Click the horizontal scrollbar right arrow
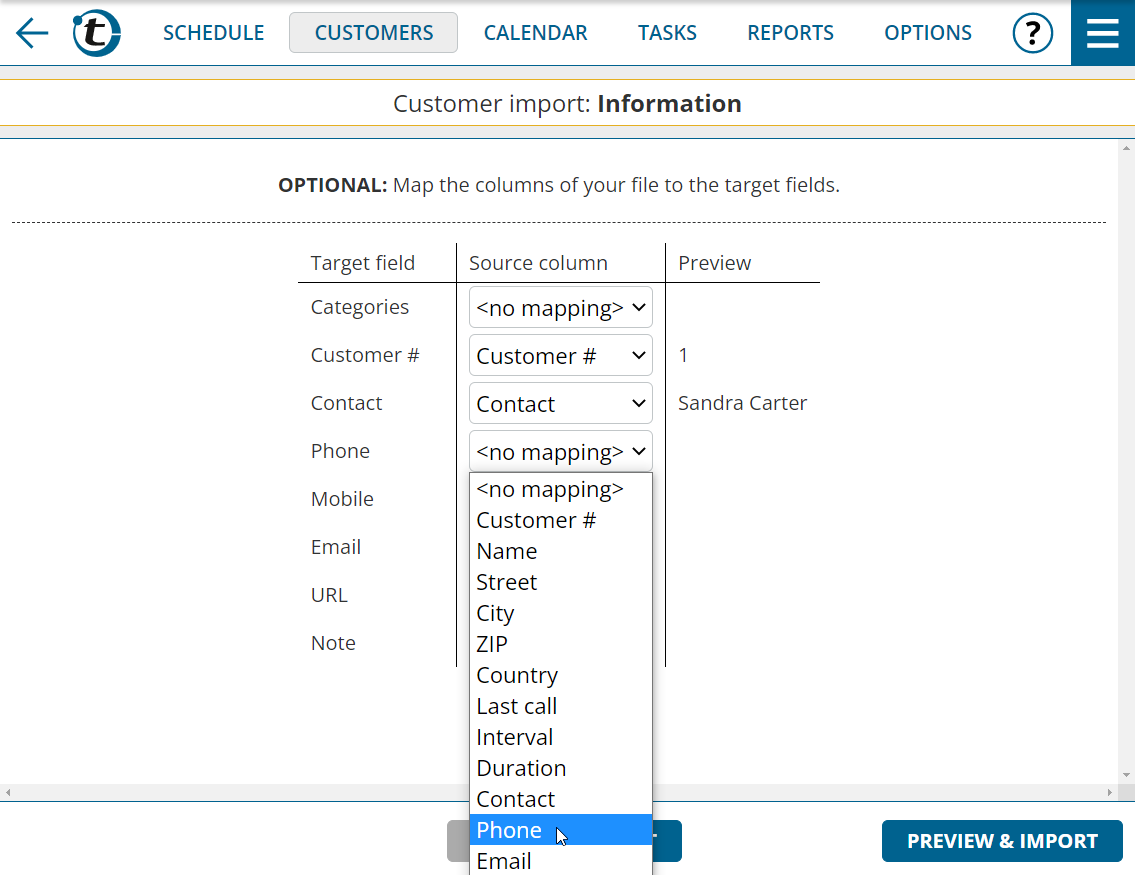1135x875 pixels. coord(1110,792)
